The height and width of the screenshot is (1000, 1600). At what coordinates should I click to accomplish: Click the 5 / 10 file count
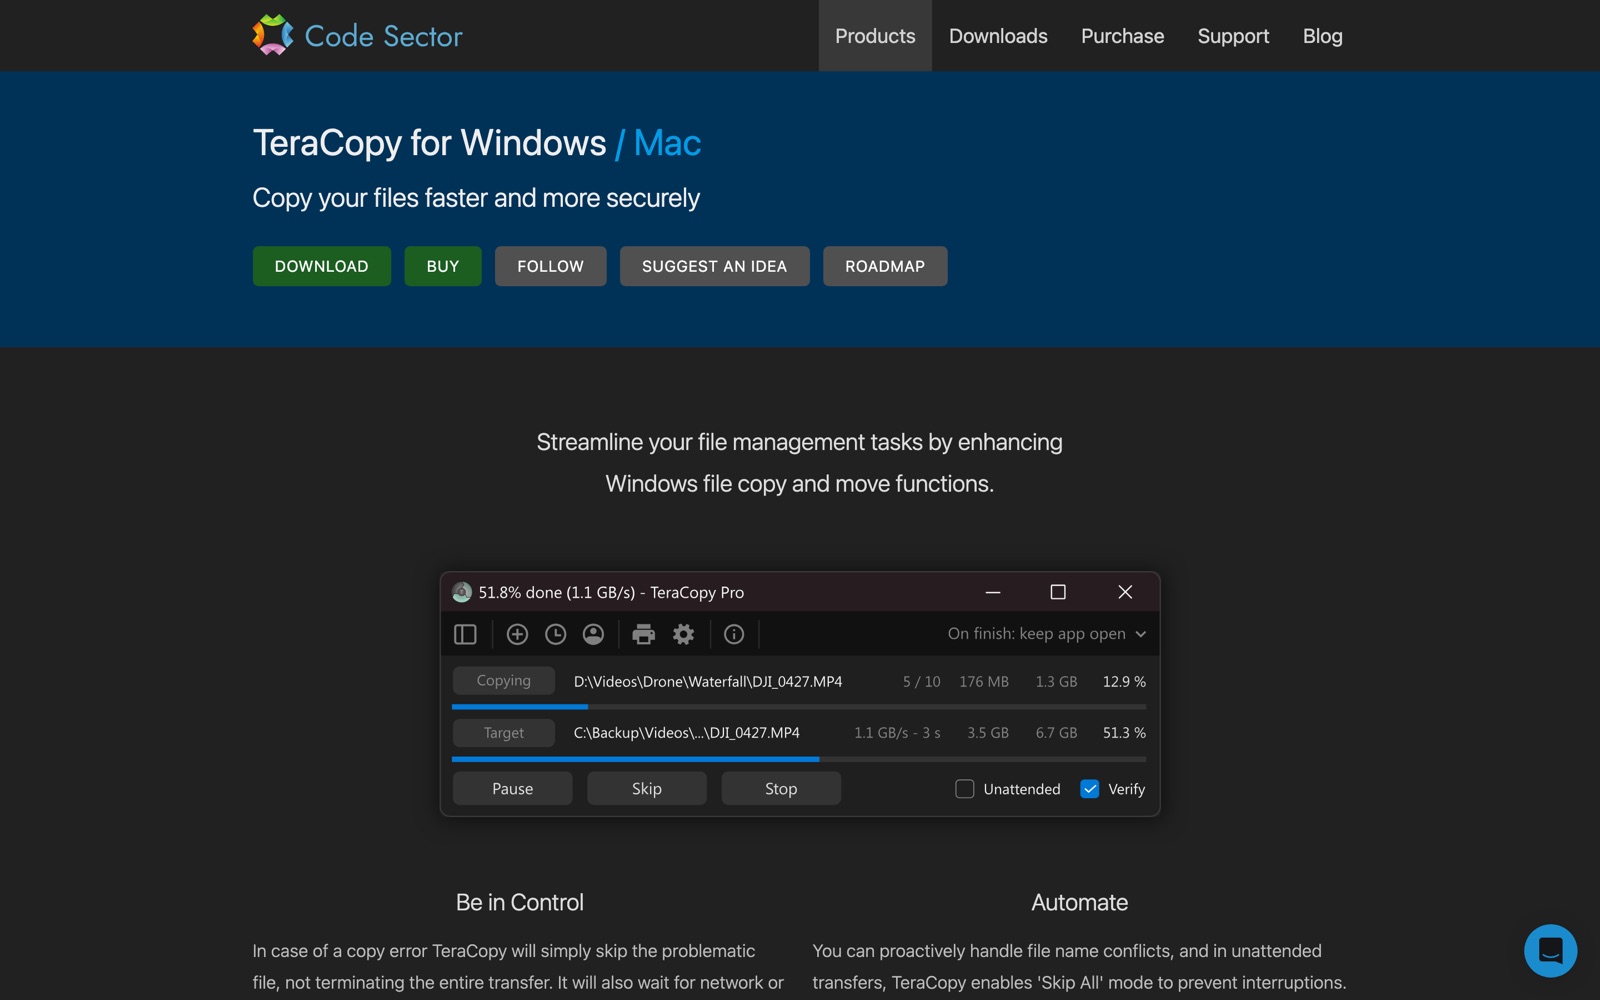click(x=922, y=681)
